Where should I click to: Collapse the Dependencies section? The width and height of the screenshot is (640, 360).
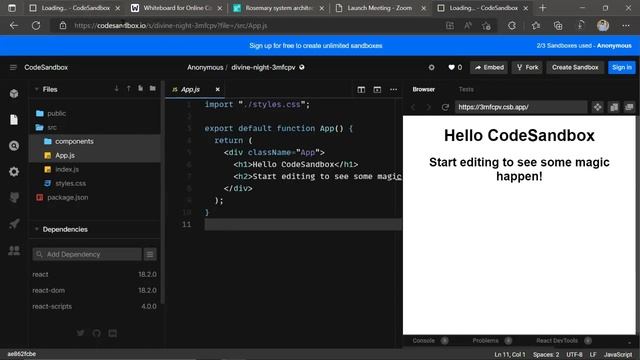tap(37, 229)
